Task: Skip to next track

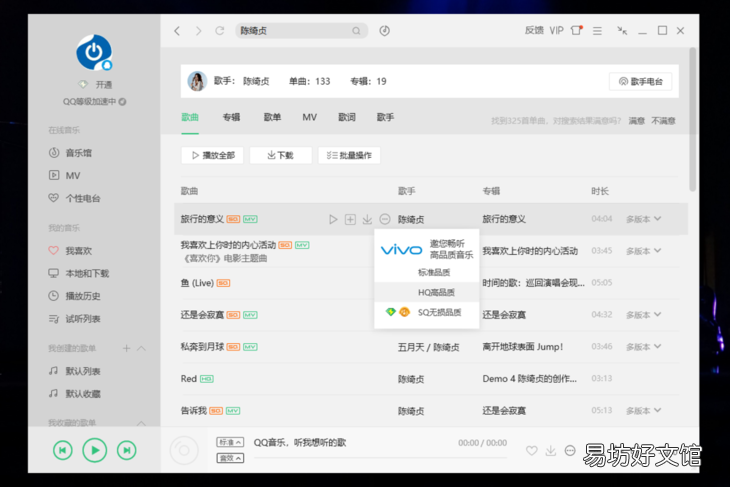Action: click(127, 450)
